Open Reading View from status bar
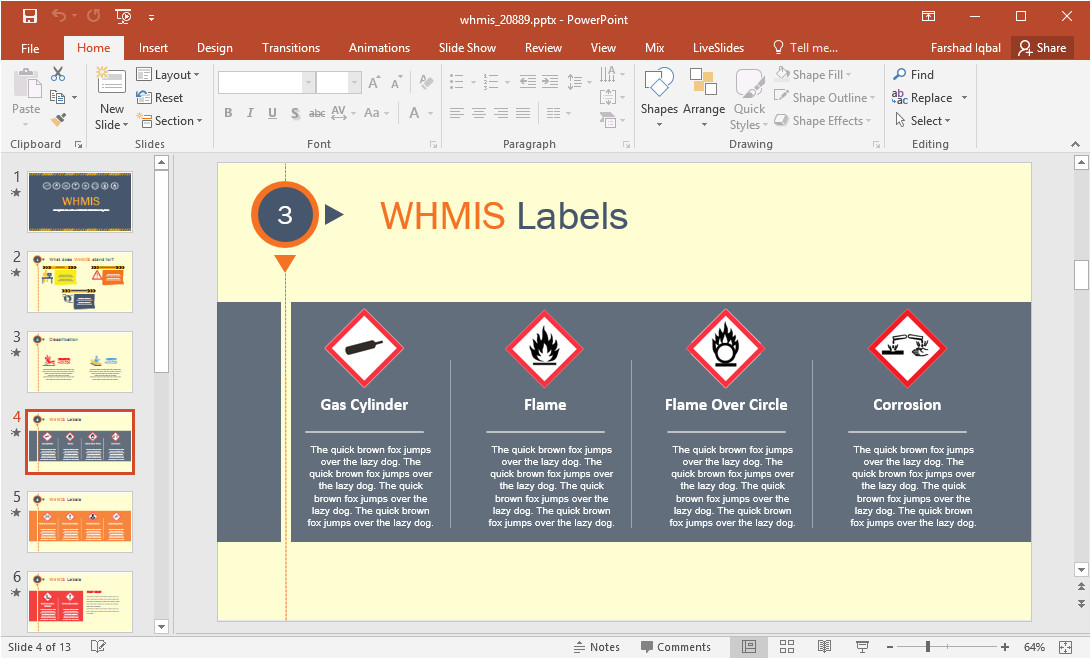Screen dimensions: 1091x659 click(x=824, y=647)
